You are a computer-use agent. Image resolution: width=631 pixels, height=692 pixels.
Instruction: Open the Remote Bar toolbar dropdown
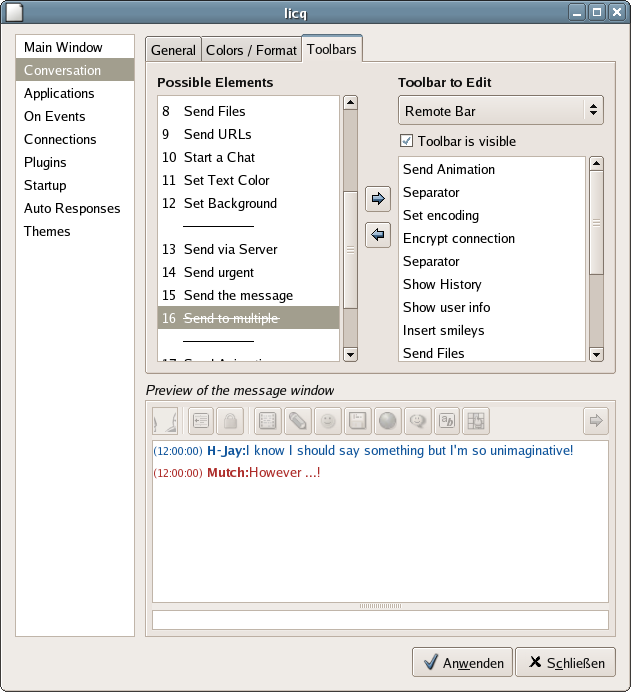coord(500,111)
